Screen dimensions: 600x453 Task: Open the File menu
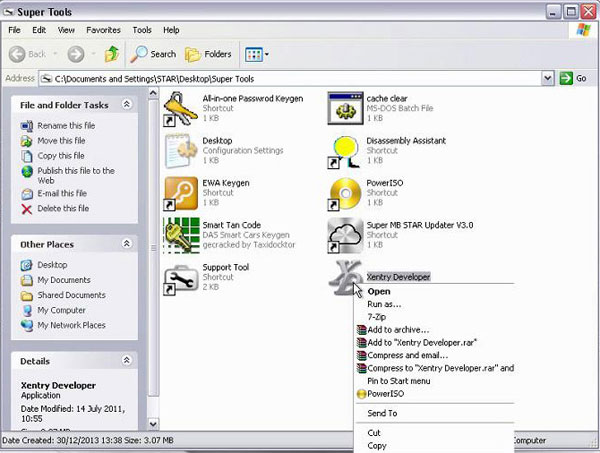coord(15,30)
